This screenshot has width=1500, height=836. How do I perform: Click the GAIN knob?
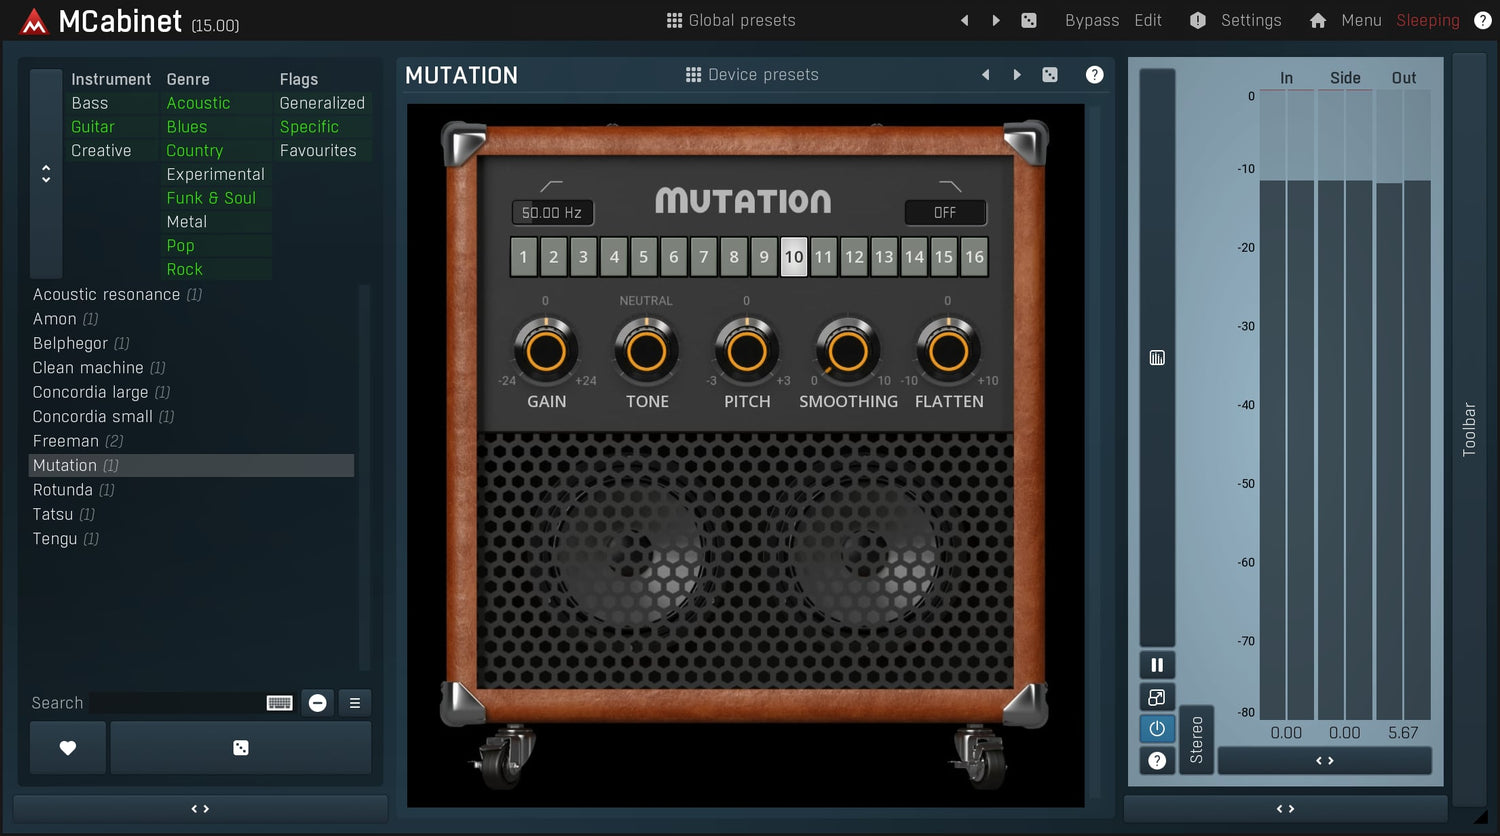[x=546, y=352]
